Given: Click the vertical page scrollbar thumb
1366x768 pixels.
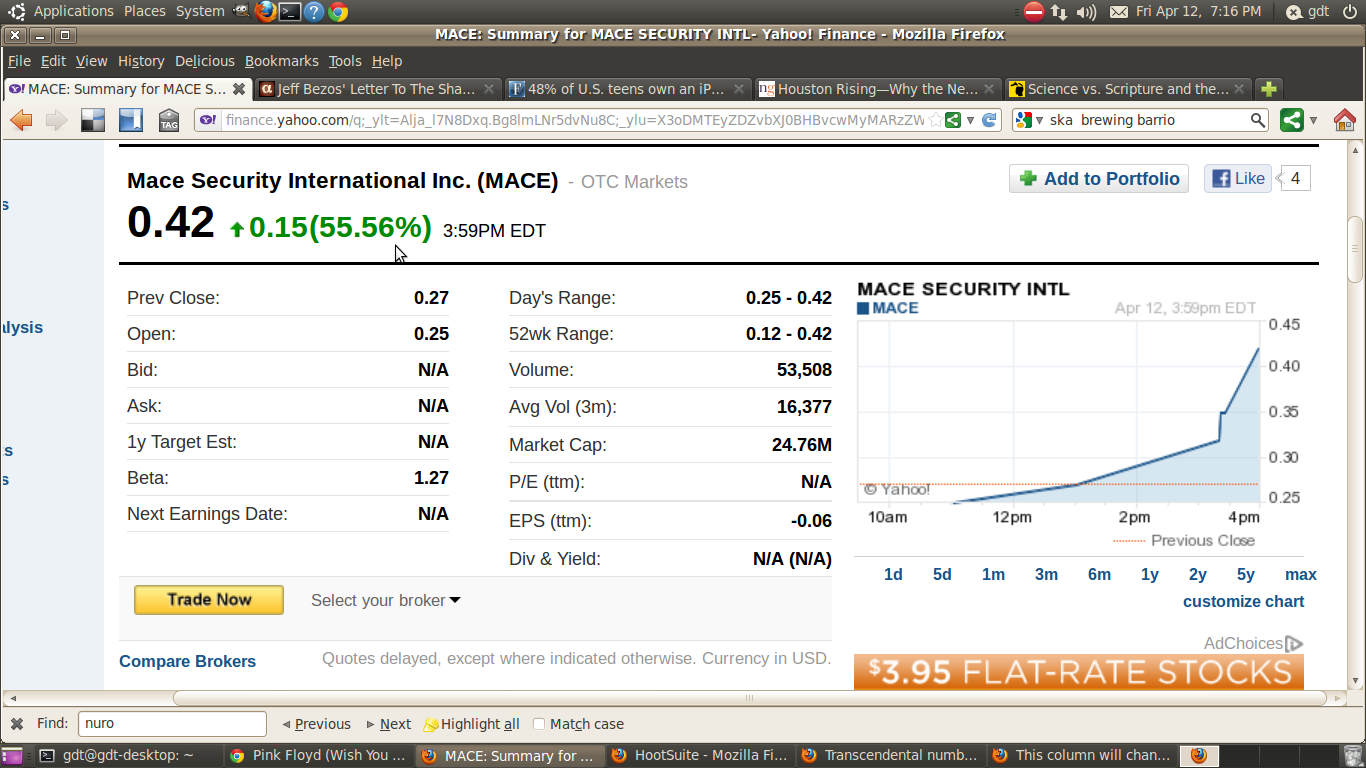Looking at the screenshot, I should [1357, 249].
